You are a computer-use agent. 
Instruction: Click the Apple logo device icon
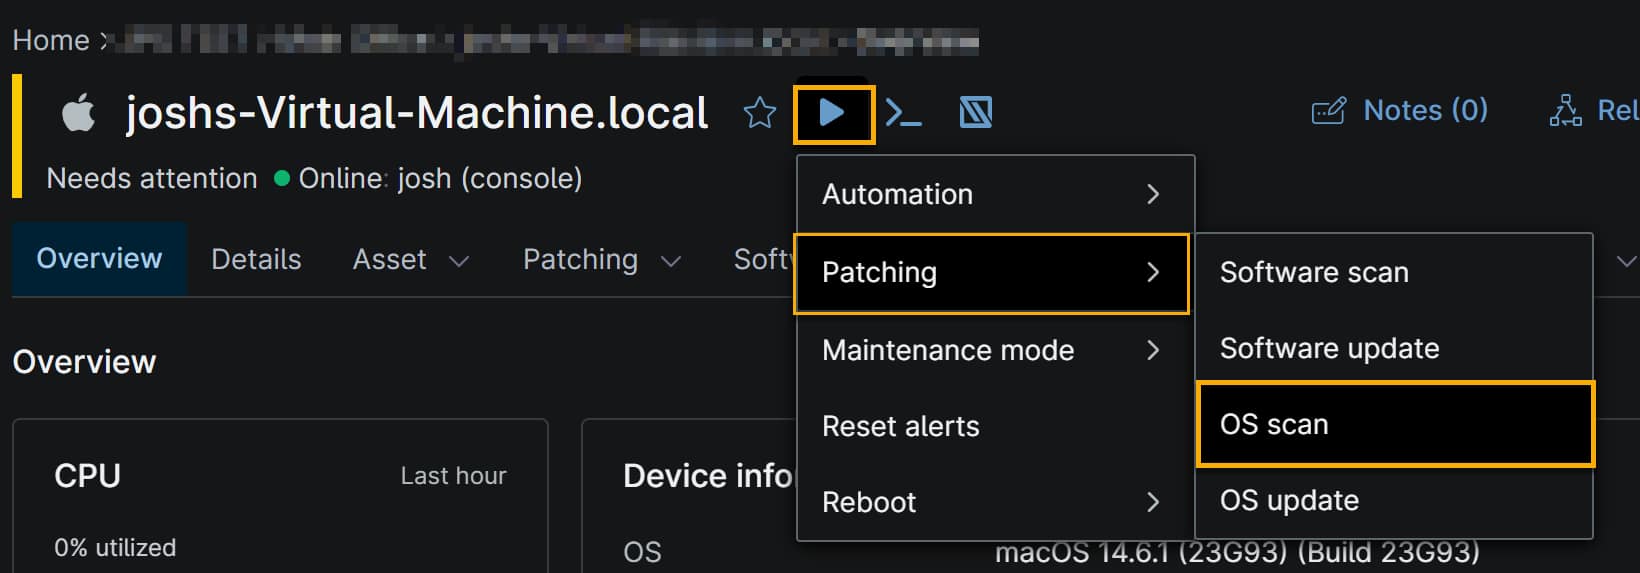[x=79, y=113]
